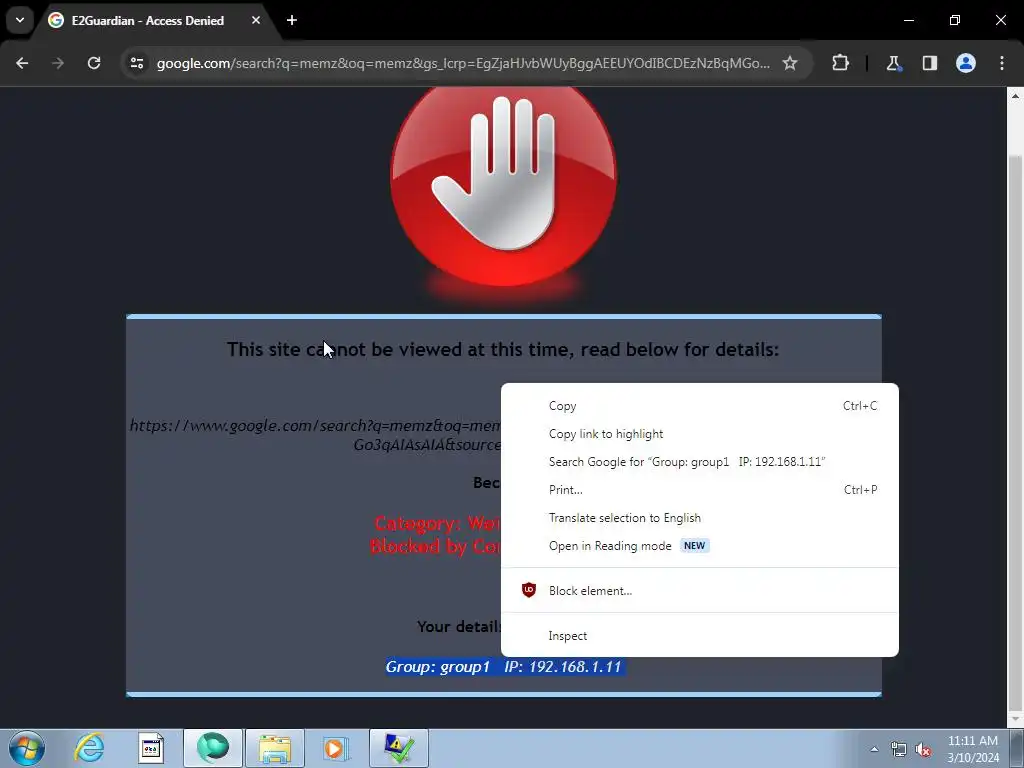Open site information icon in address bar
Viewport: 1024px width, 768px height.
click(x=137, y=63)
